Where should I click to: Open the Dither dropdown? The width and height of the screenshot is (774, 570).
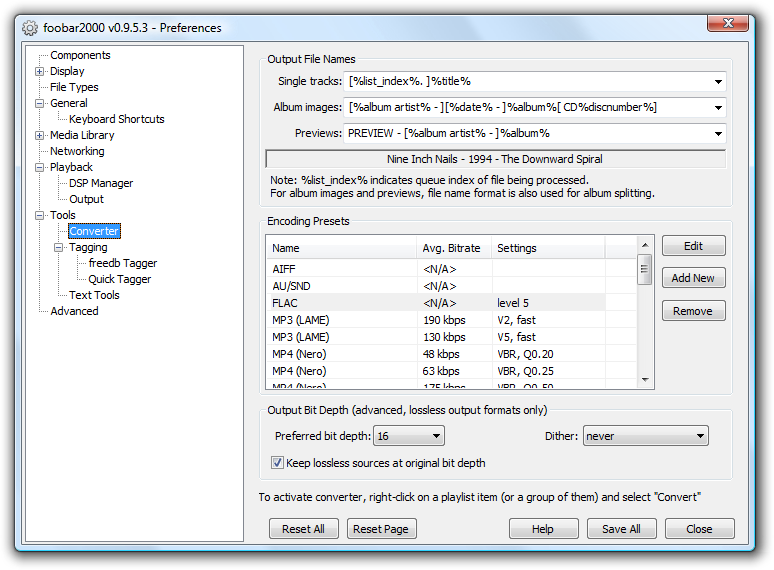point(699,436)
